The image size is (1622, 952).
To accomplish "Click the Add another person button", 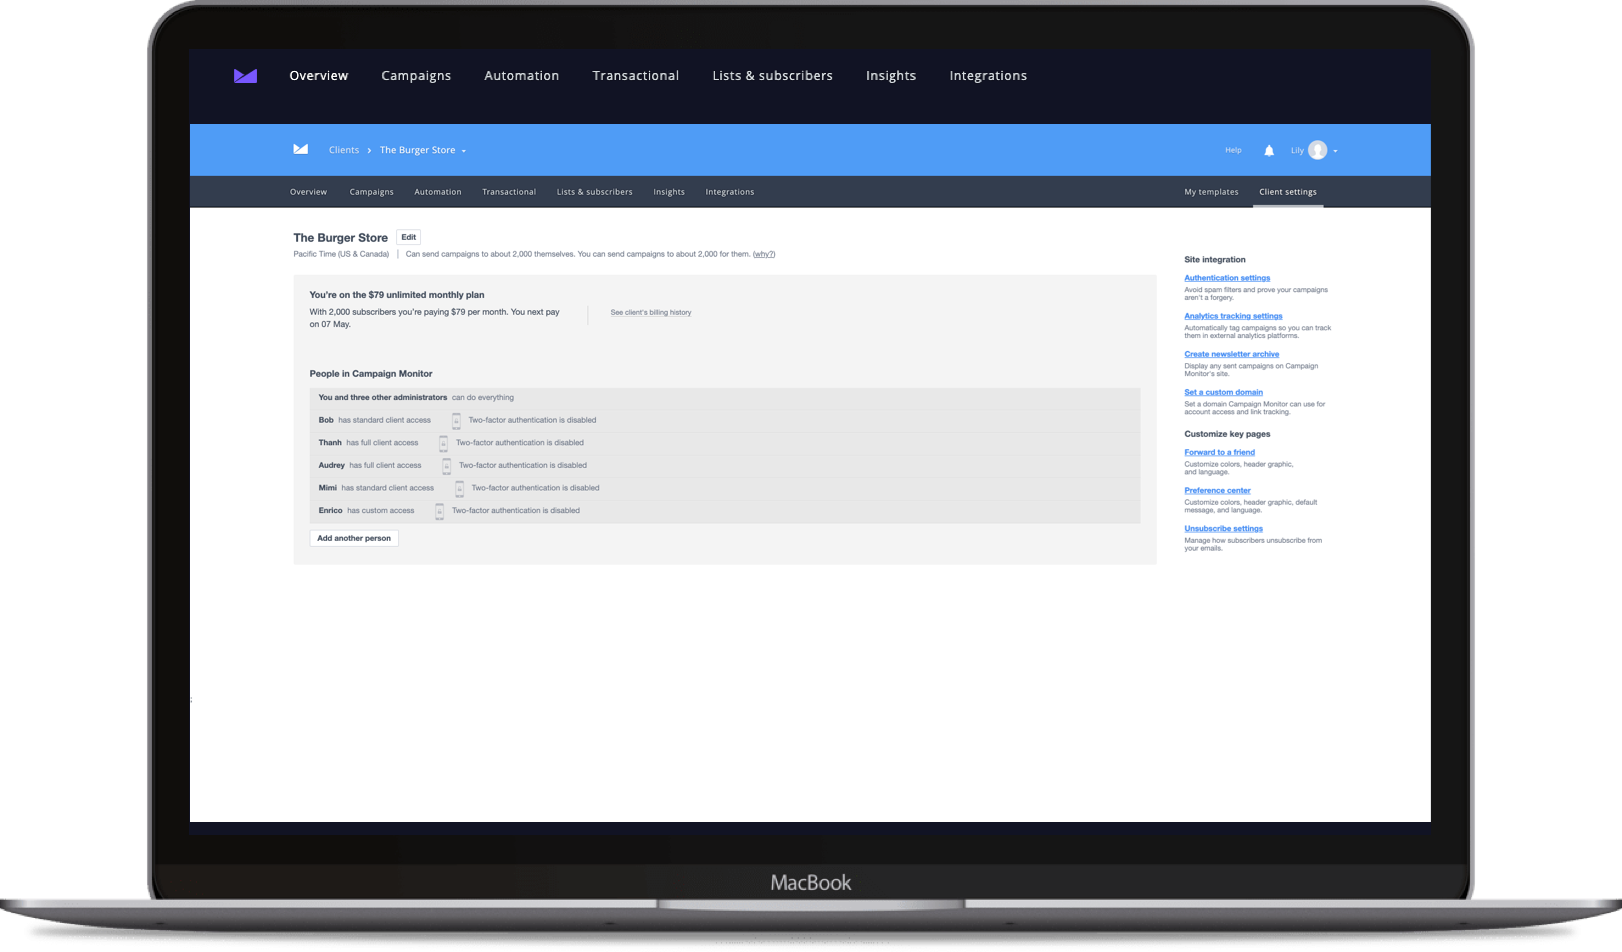I will 353,538.
